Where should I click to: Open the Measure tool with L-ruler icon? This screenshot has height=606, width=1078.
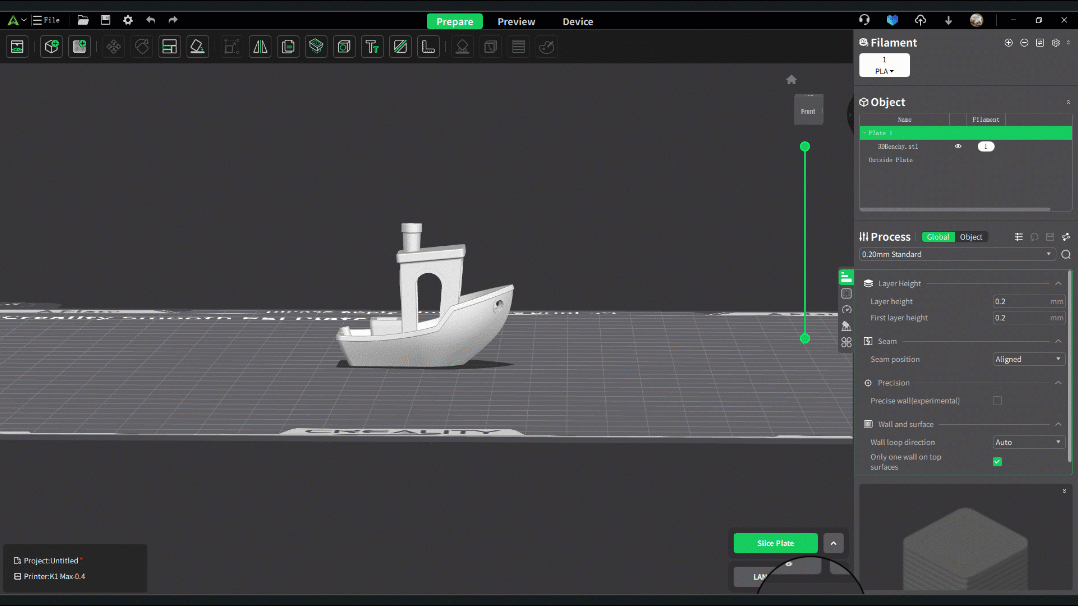[x=428, y=47]
